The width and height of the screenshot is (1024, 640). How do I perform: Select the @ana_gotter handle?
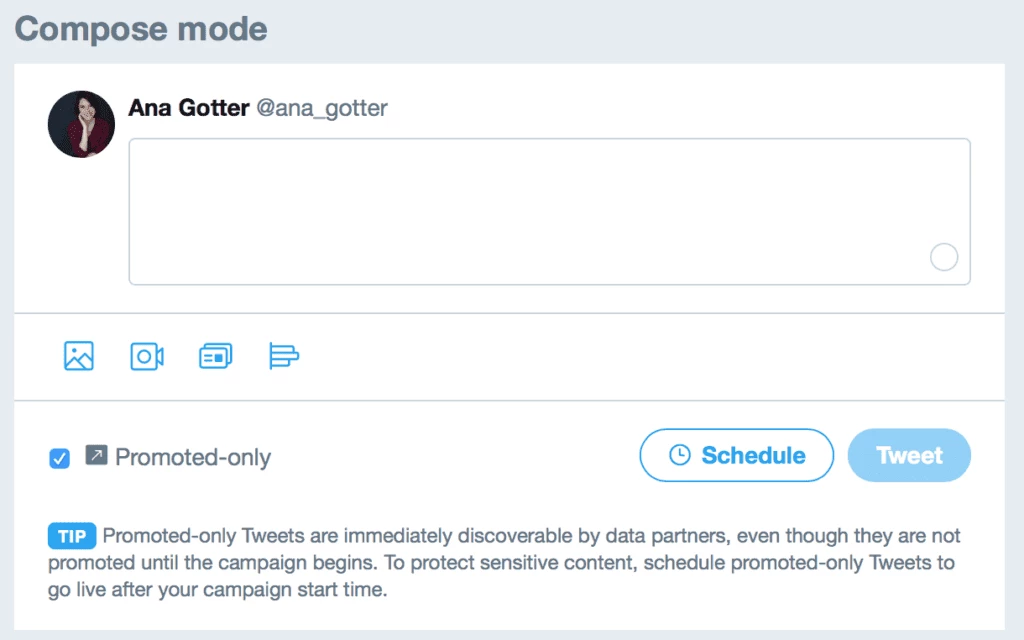tap(322, 108)
